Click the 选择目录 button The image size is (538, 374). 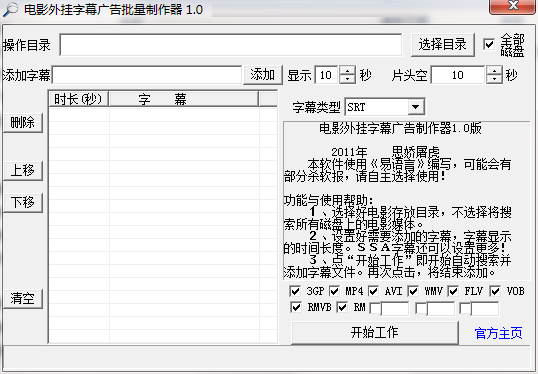pos(443,45)
